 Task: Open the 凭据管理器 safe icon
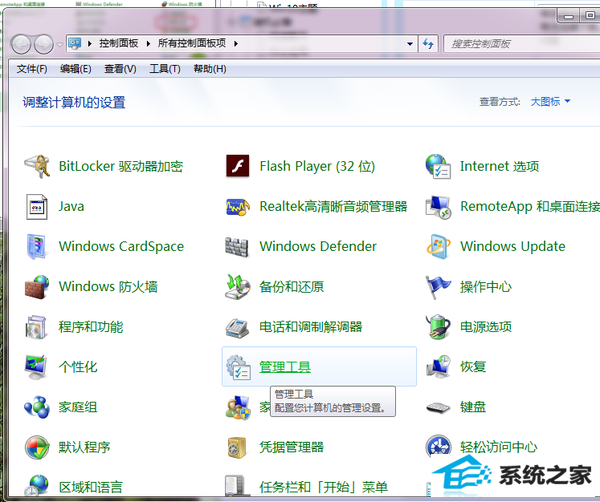coord(237,448)
